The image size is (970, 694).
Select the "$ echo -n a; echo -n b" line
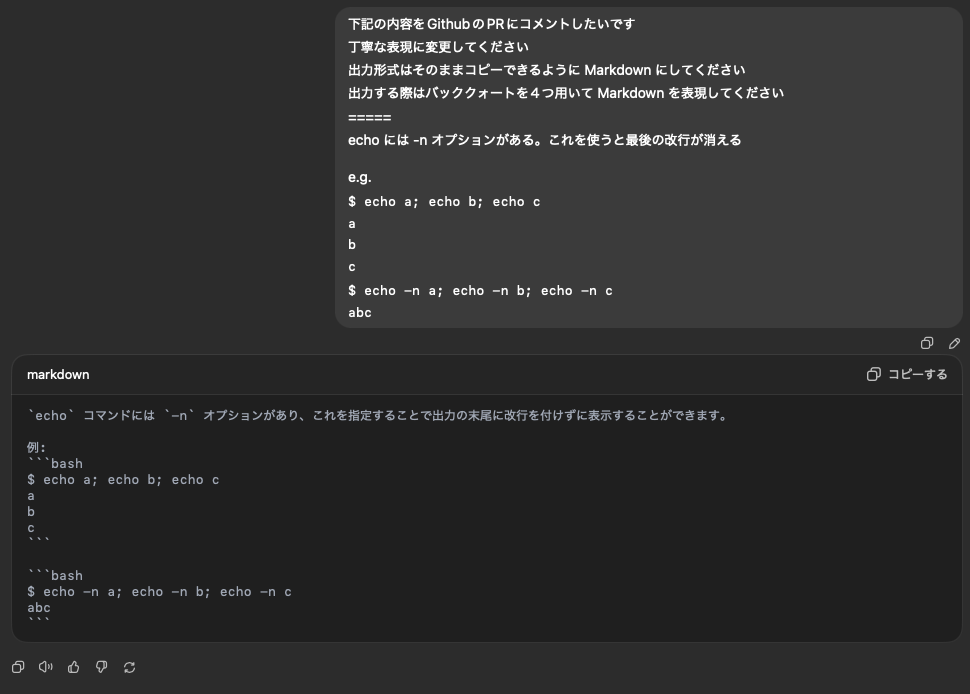(157, 591)
